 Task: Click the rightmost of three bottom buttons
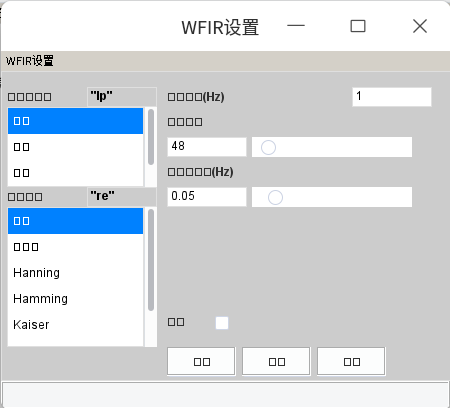[351, 362]
